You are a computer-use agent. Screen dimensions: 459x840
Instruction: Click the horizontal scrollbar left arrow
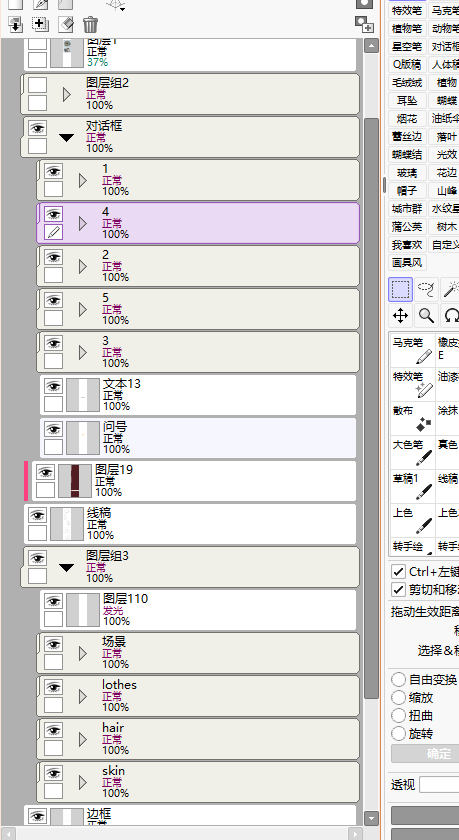tap(7, 834)
